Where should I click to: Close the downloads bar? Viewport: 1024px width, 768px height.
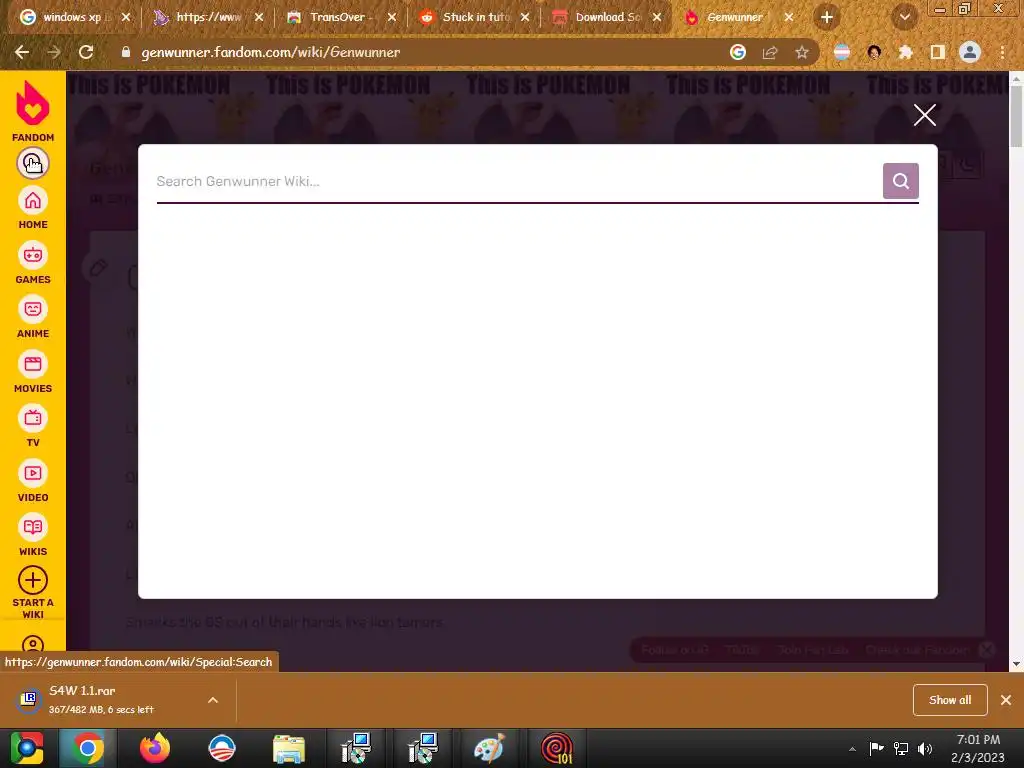1006,700
